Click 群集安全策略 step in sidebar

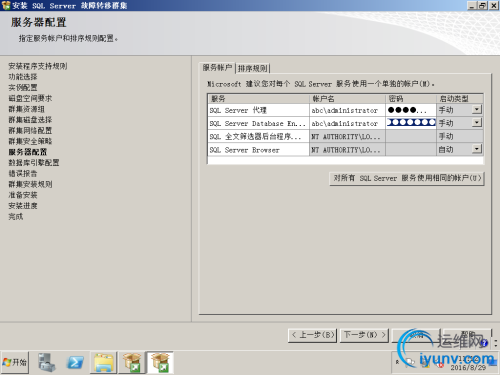[x=30, y=141]
